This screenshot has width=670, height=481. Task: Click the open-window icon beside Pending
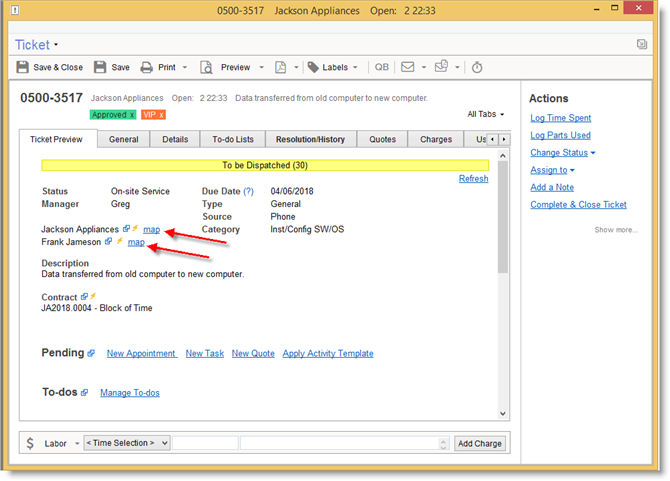[91, 353]
